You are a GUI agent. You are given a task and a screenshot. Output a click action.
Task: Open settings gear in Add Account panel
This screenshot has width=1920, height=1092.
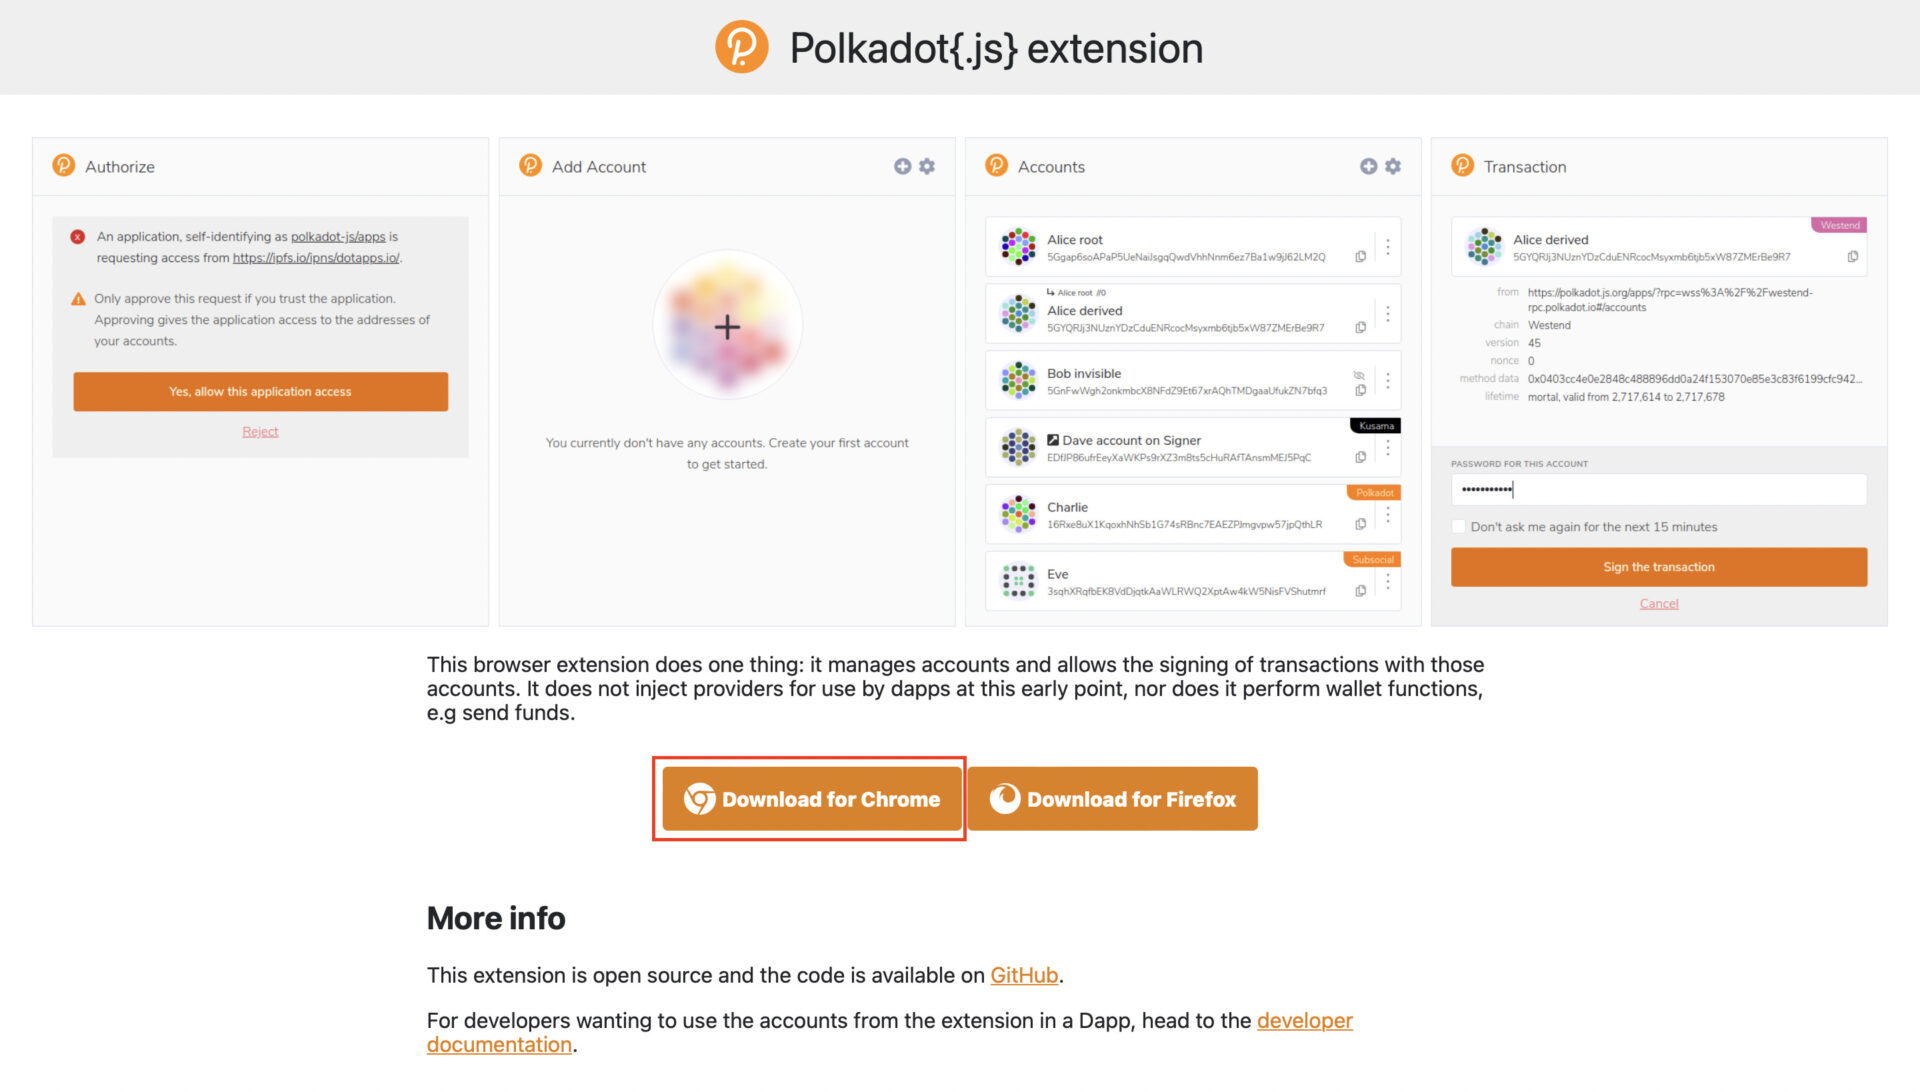(927, 167)
